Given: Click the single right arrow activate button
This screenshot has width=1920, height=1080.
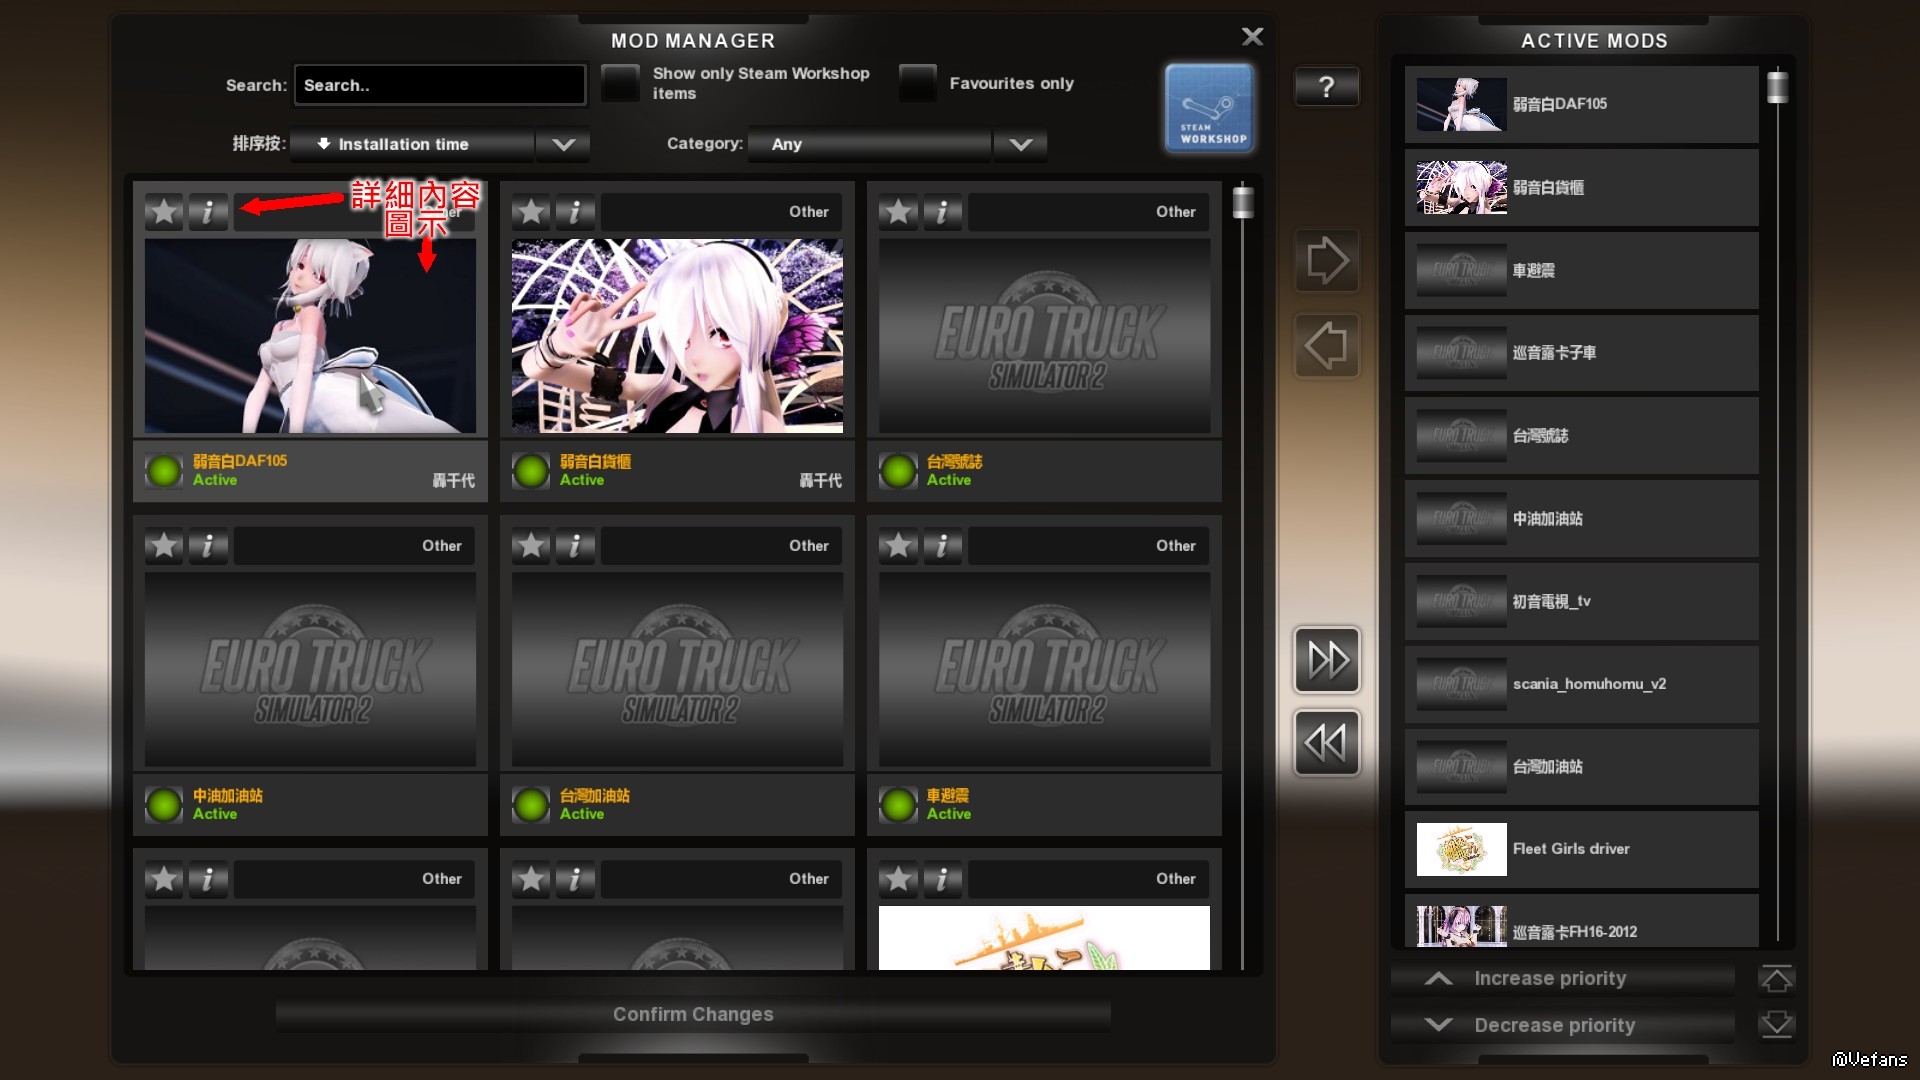Looking at the screenshot, I should [1327, 261].
